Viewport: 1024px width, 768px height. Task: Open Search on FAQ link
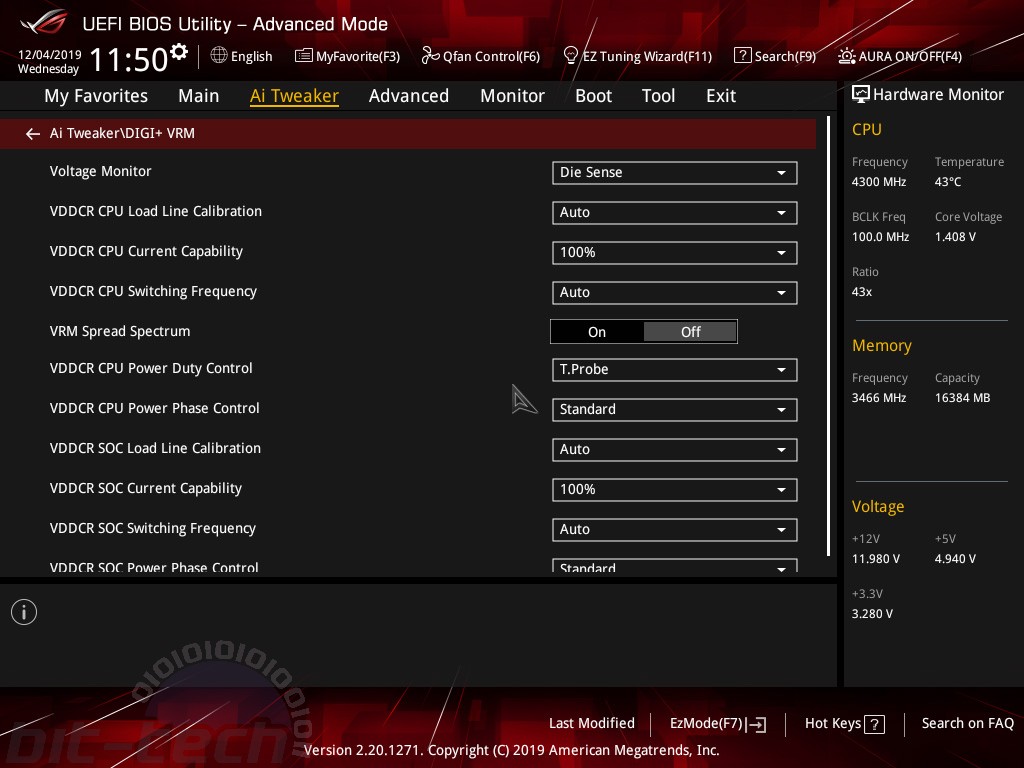tap(967, 724)
